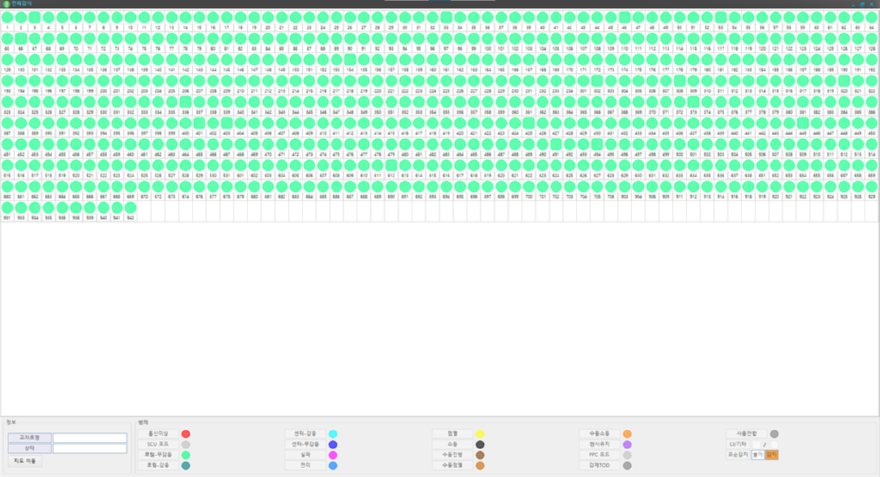Click the PPC 모드 legend label
This screenshot has height=477, width=880.
tap(599, 455)
